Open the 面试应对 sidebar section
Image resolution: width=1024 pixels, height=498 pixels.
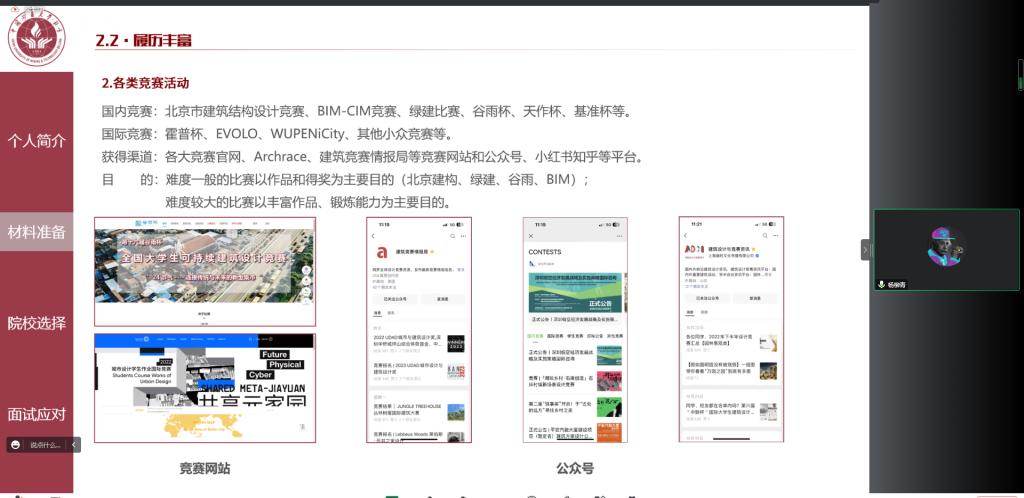(x=37, y=414)
